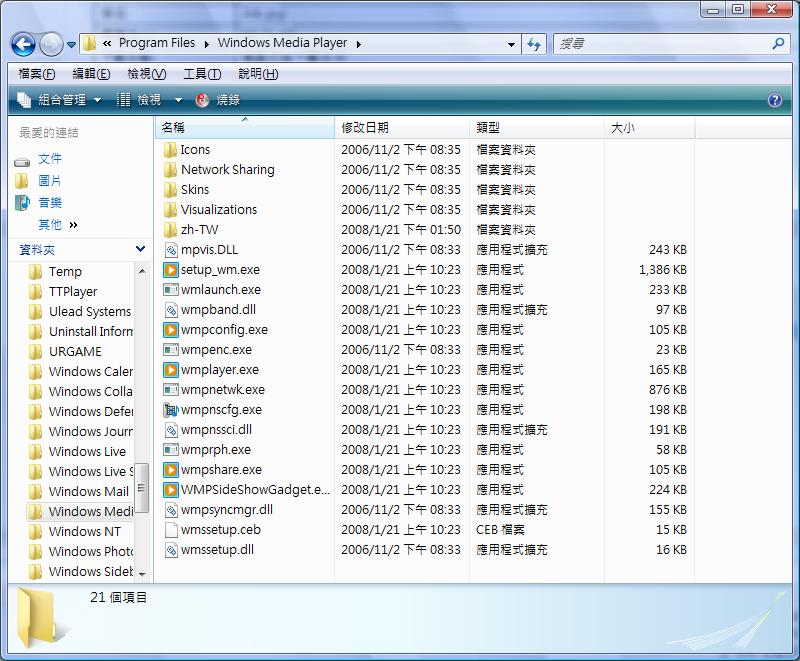Collapse the 資料夾 folders pane

point(140,249)
